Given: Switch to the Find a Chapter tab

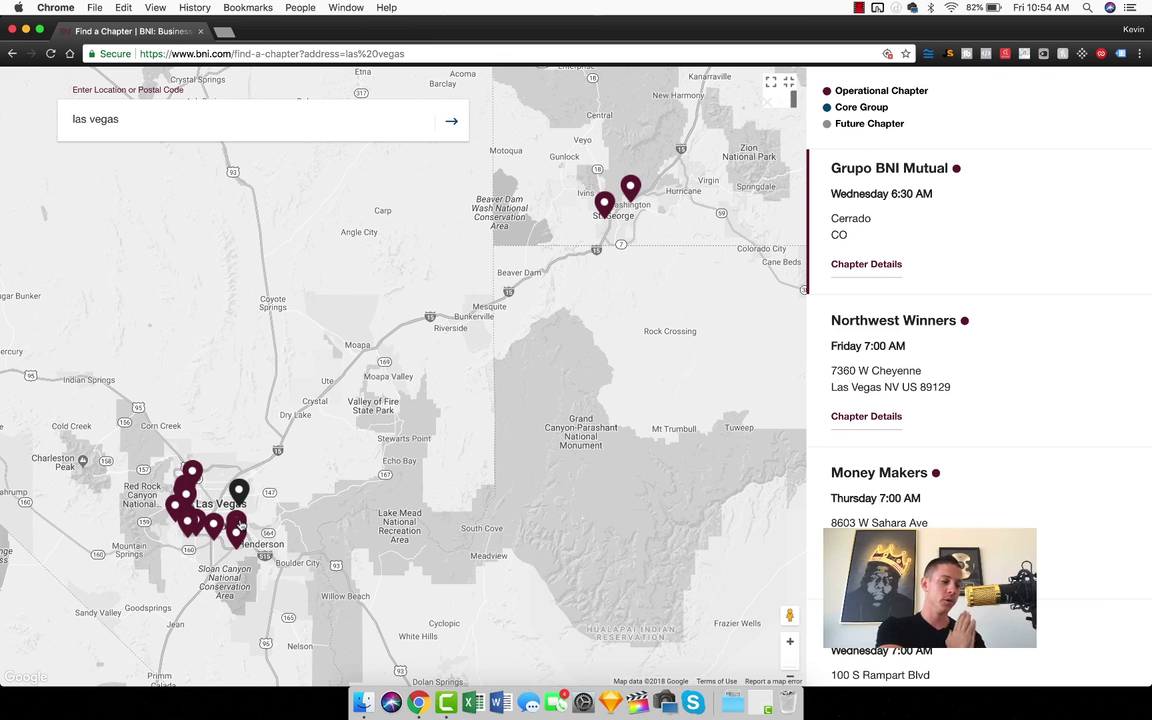Looking at the screenshot, I should click(132, 31).
